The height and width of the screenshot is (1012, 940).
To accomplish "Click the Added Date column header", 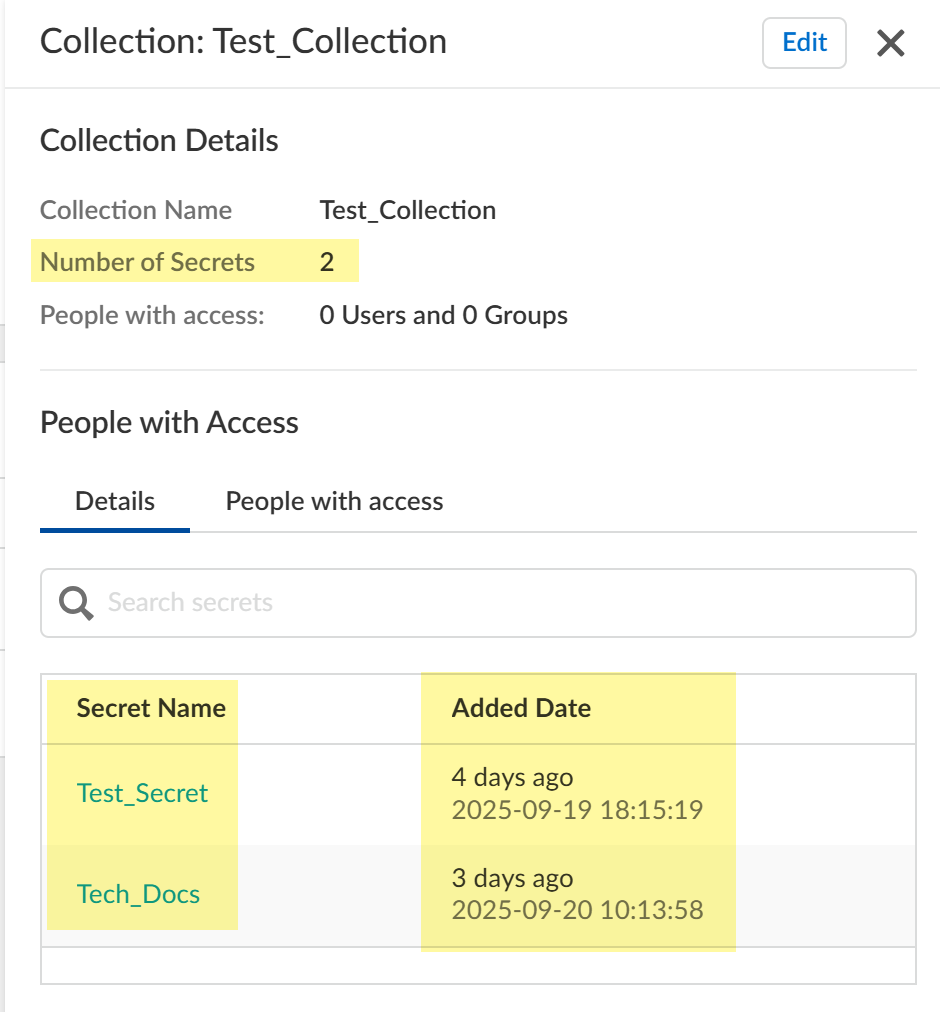I will click(521, 709).
